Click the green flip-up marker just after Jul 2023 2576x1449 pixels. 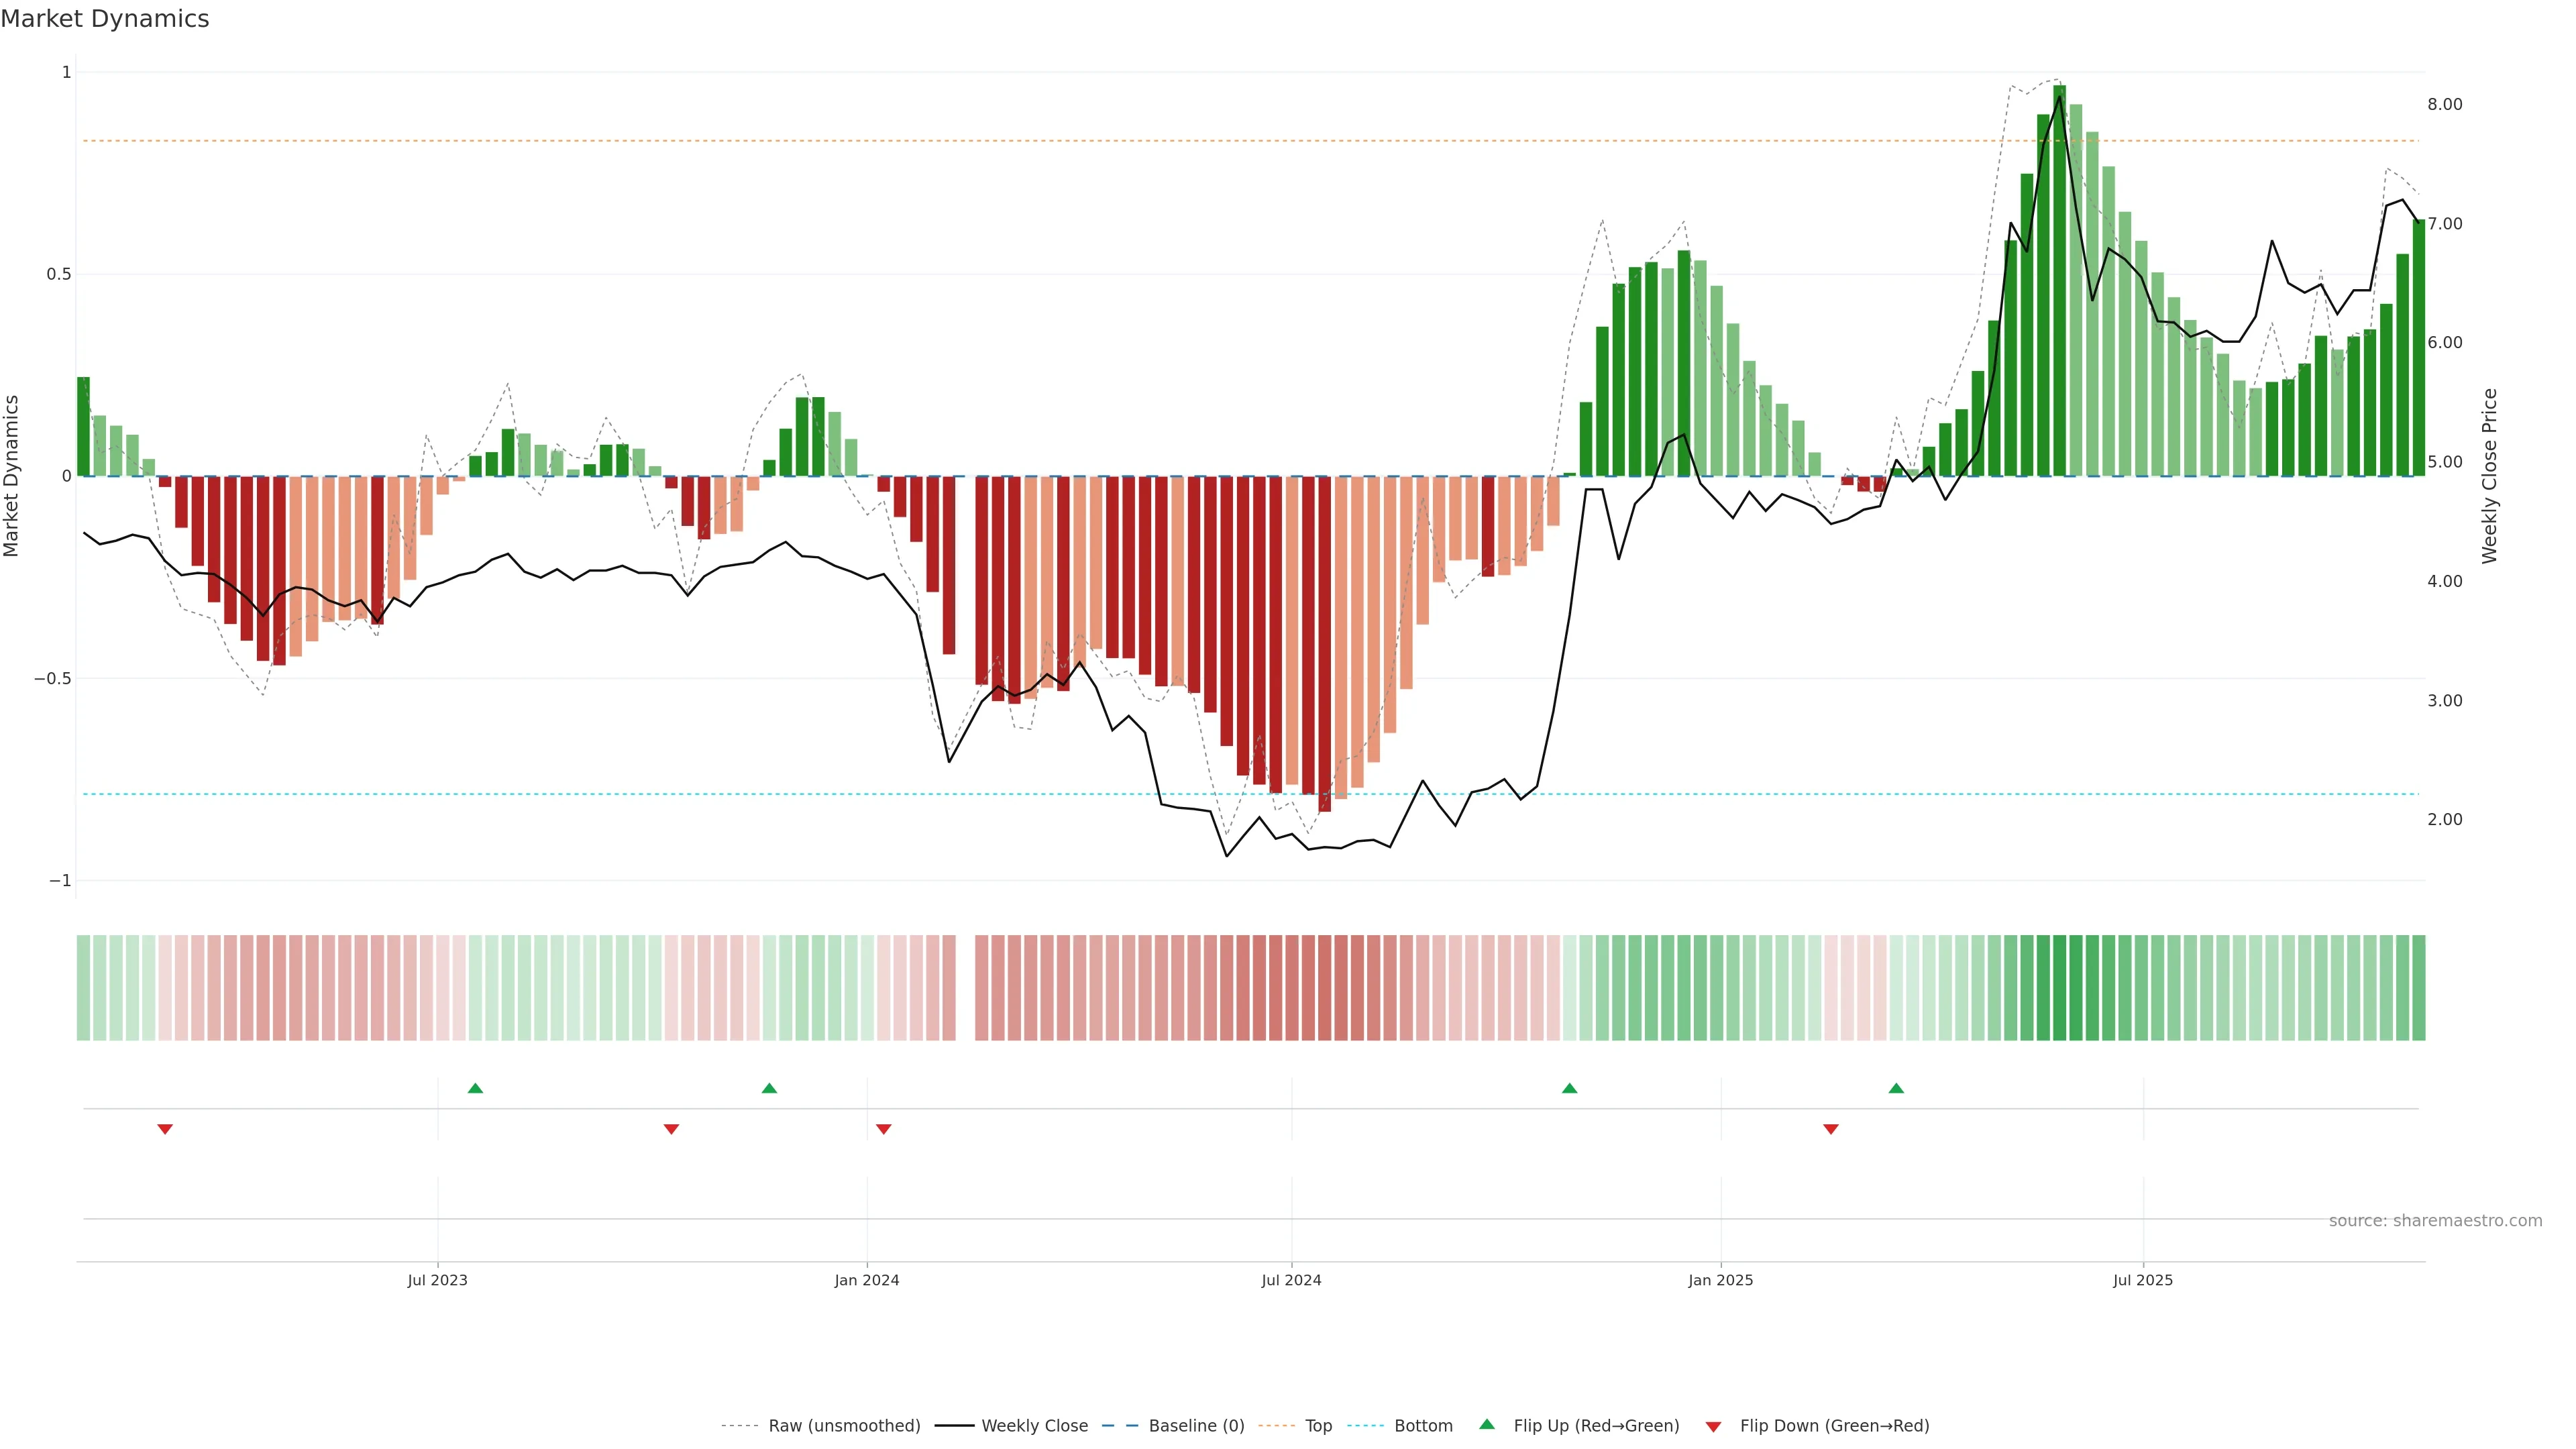pyautogui.click(x=475, y=1088)
